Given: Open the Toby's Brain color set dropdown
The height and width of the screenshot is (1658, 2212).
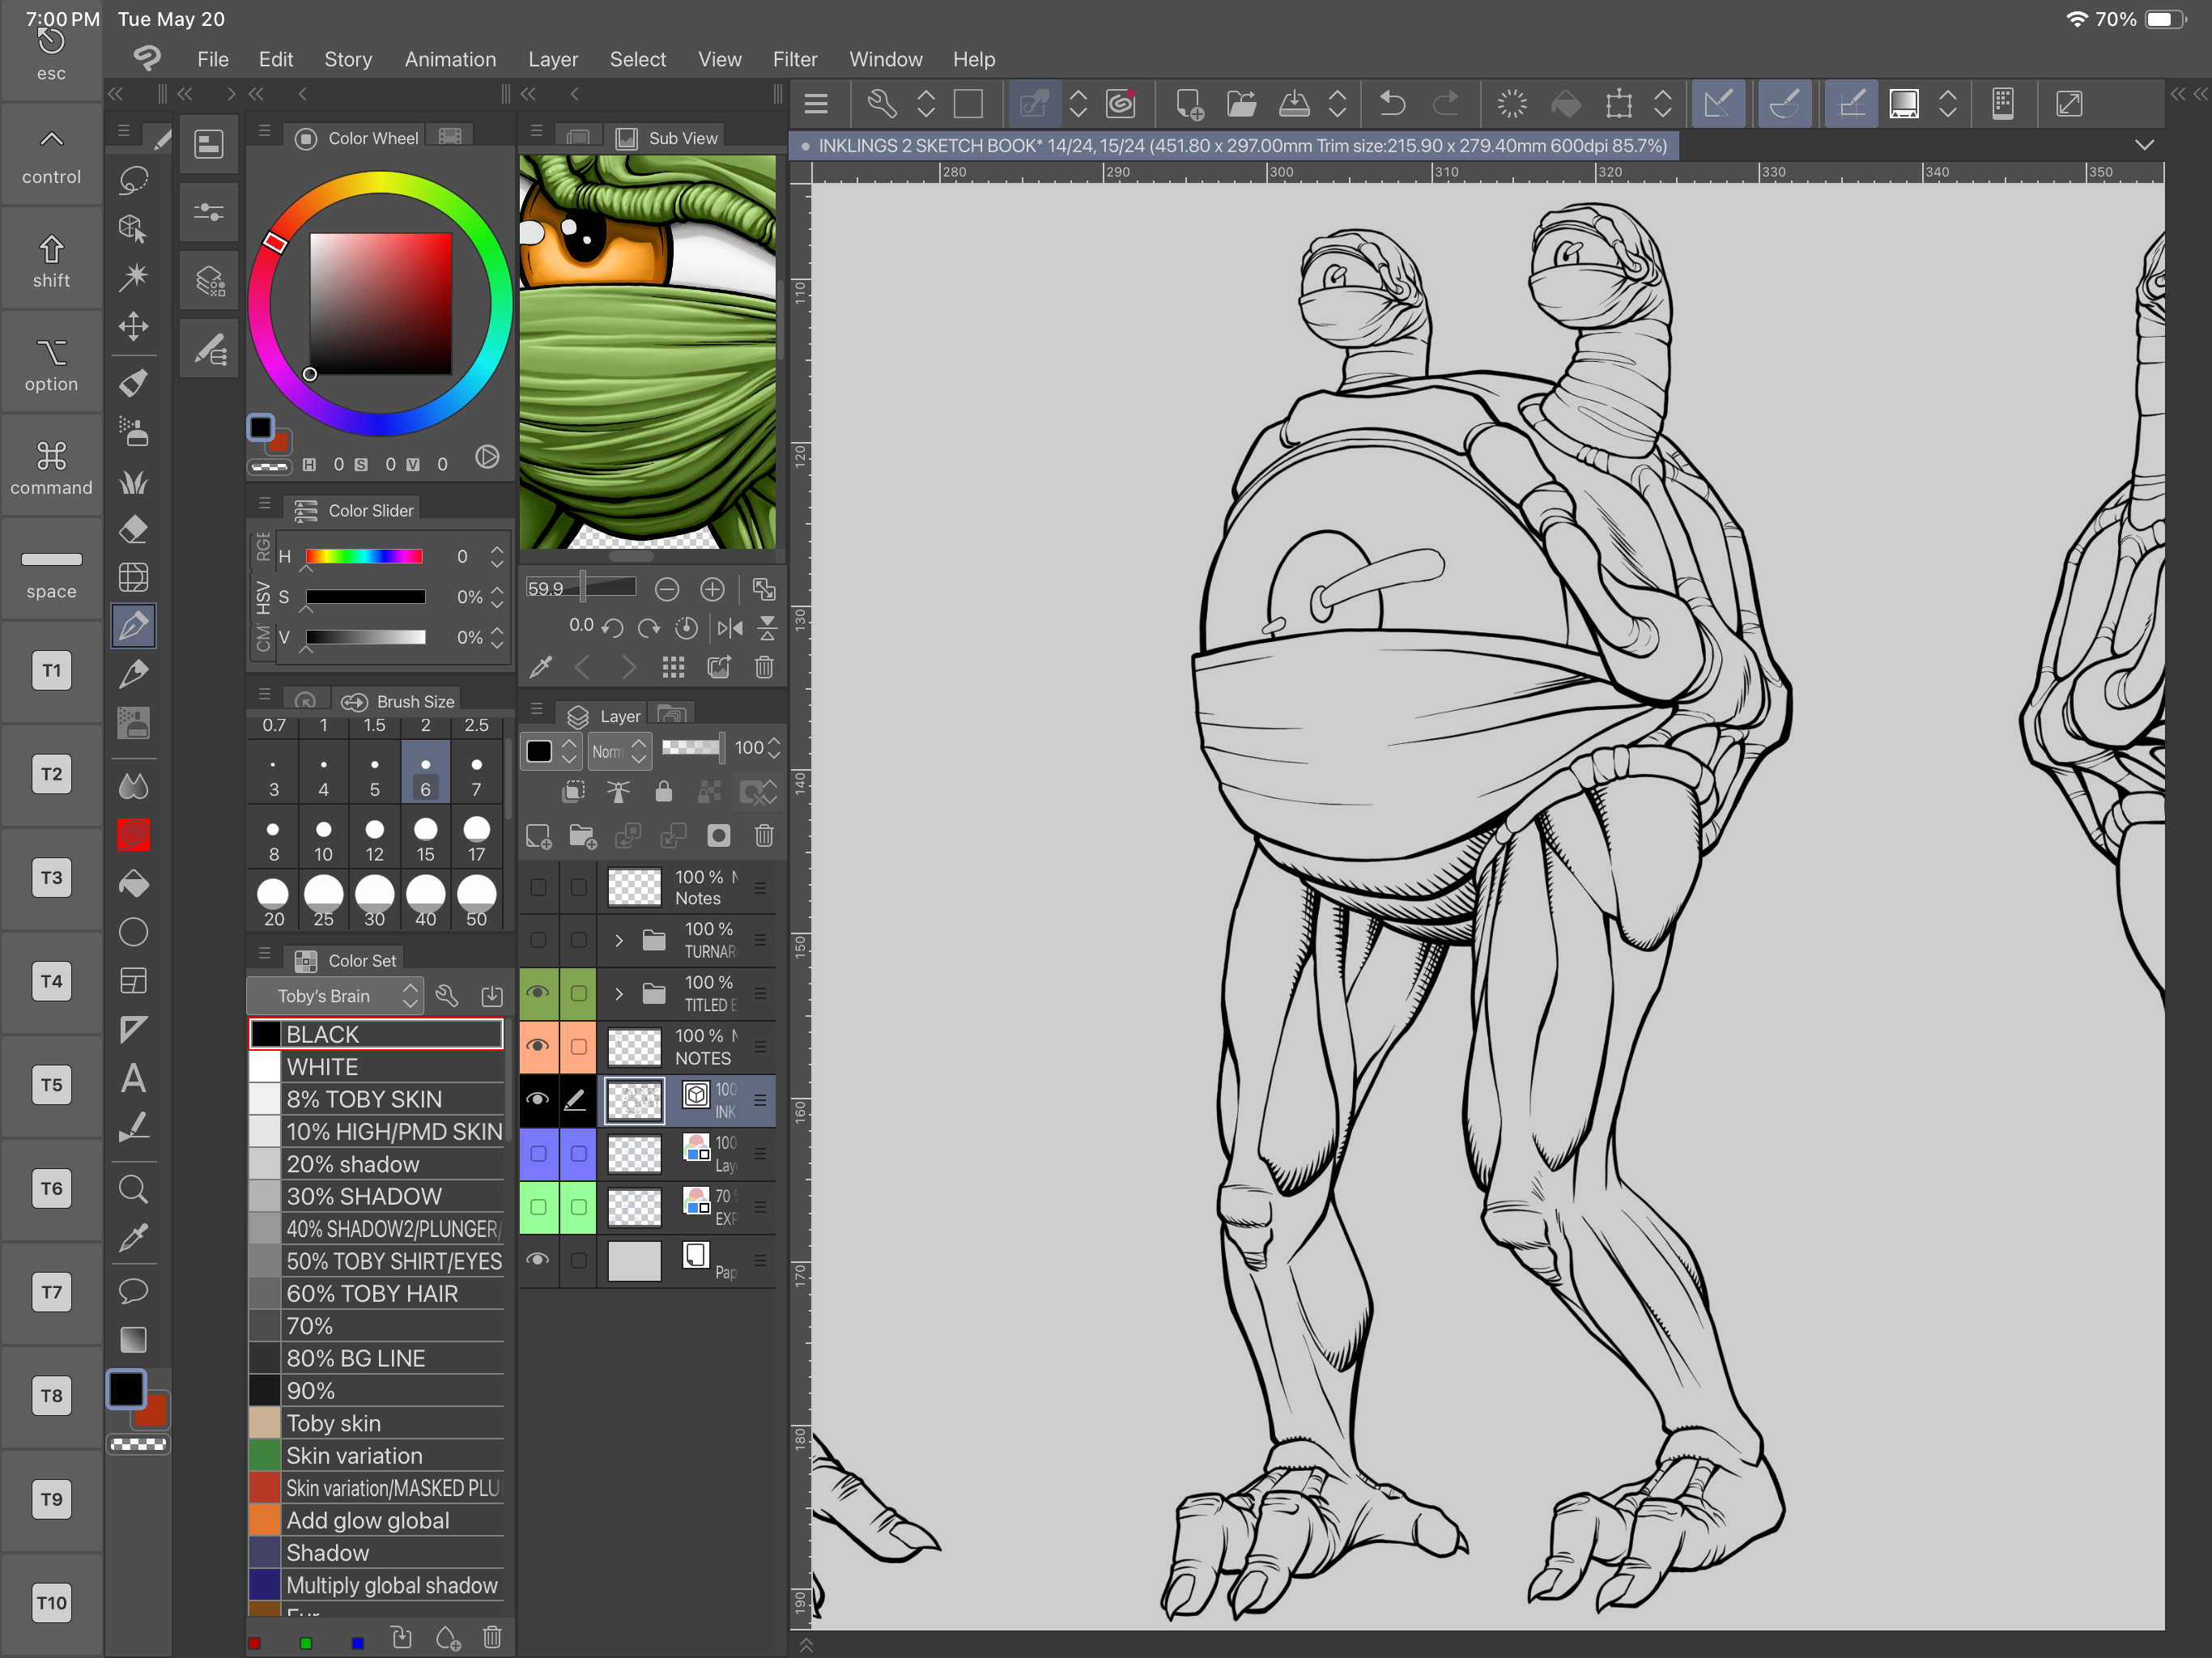Looking at the screenshot, I should click(x=335, y=996).
